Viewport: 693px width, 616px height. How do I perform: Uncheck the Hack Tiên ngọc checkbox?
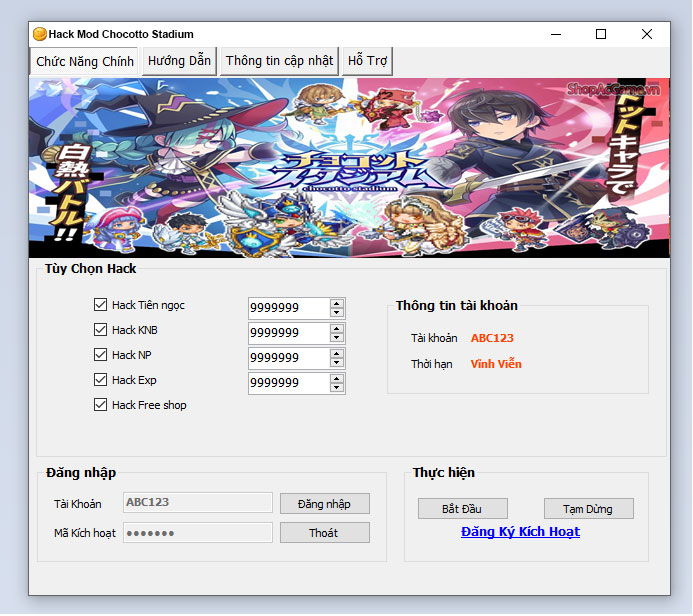[100, 304]
